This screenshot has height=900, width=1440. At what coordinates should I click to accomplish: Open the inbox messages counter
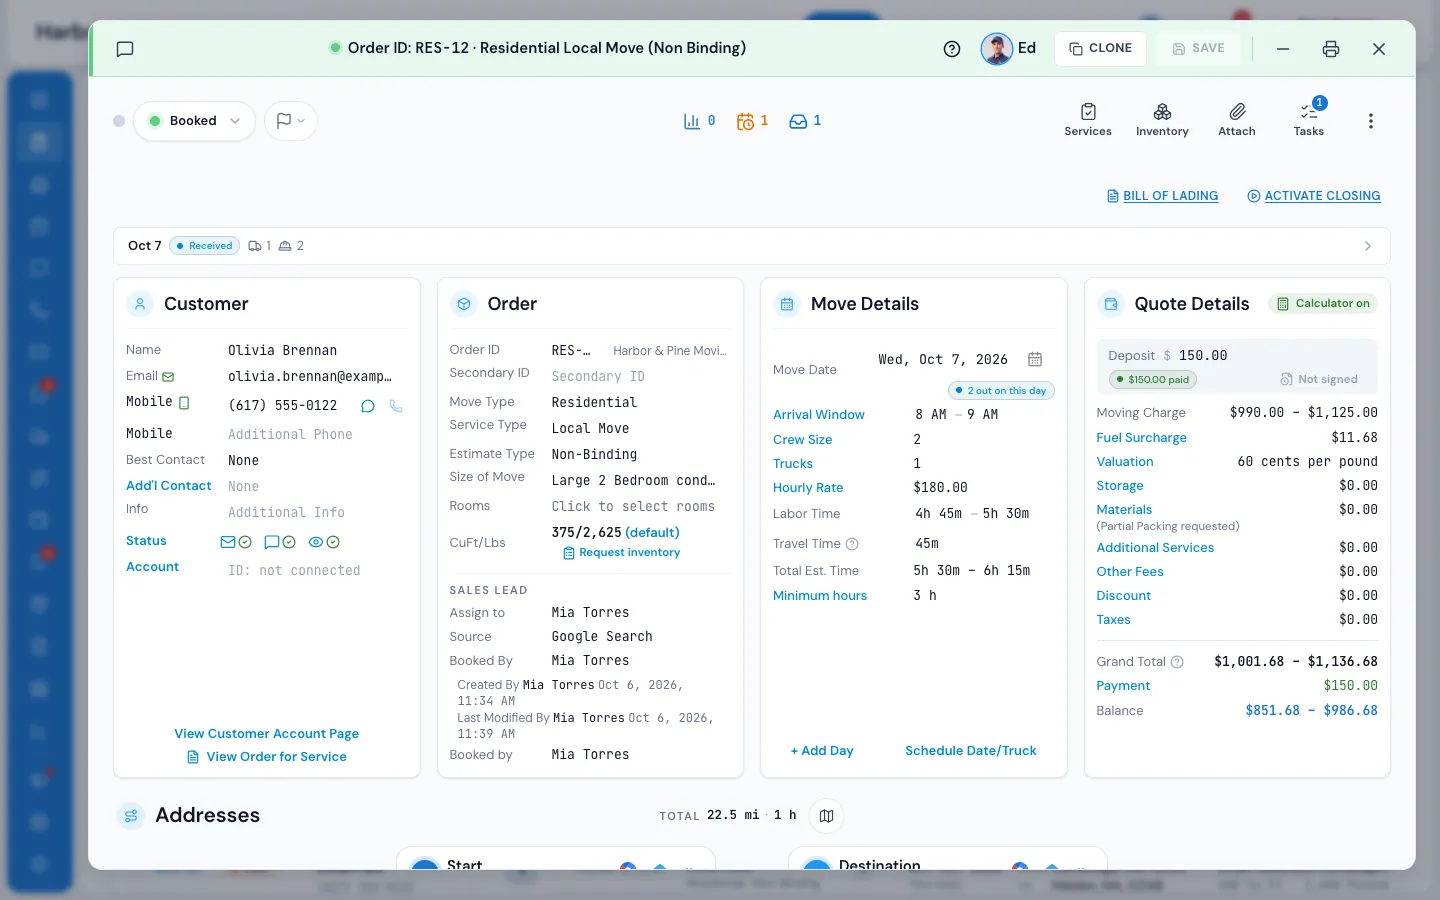pyautogui.click(x=805, y=121)
